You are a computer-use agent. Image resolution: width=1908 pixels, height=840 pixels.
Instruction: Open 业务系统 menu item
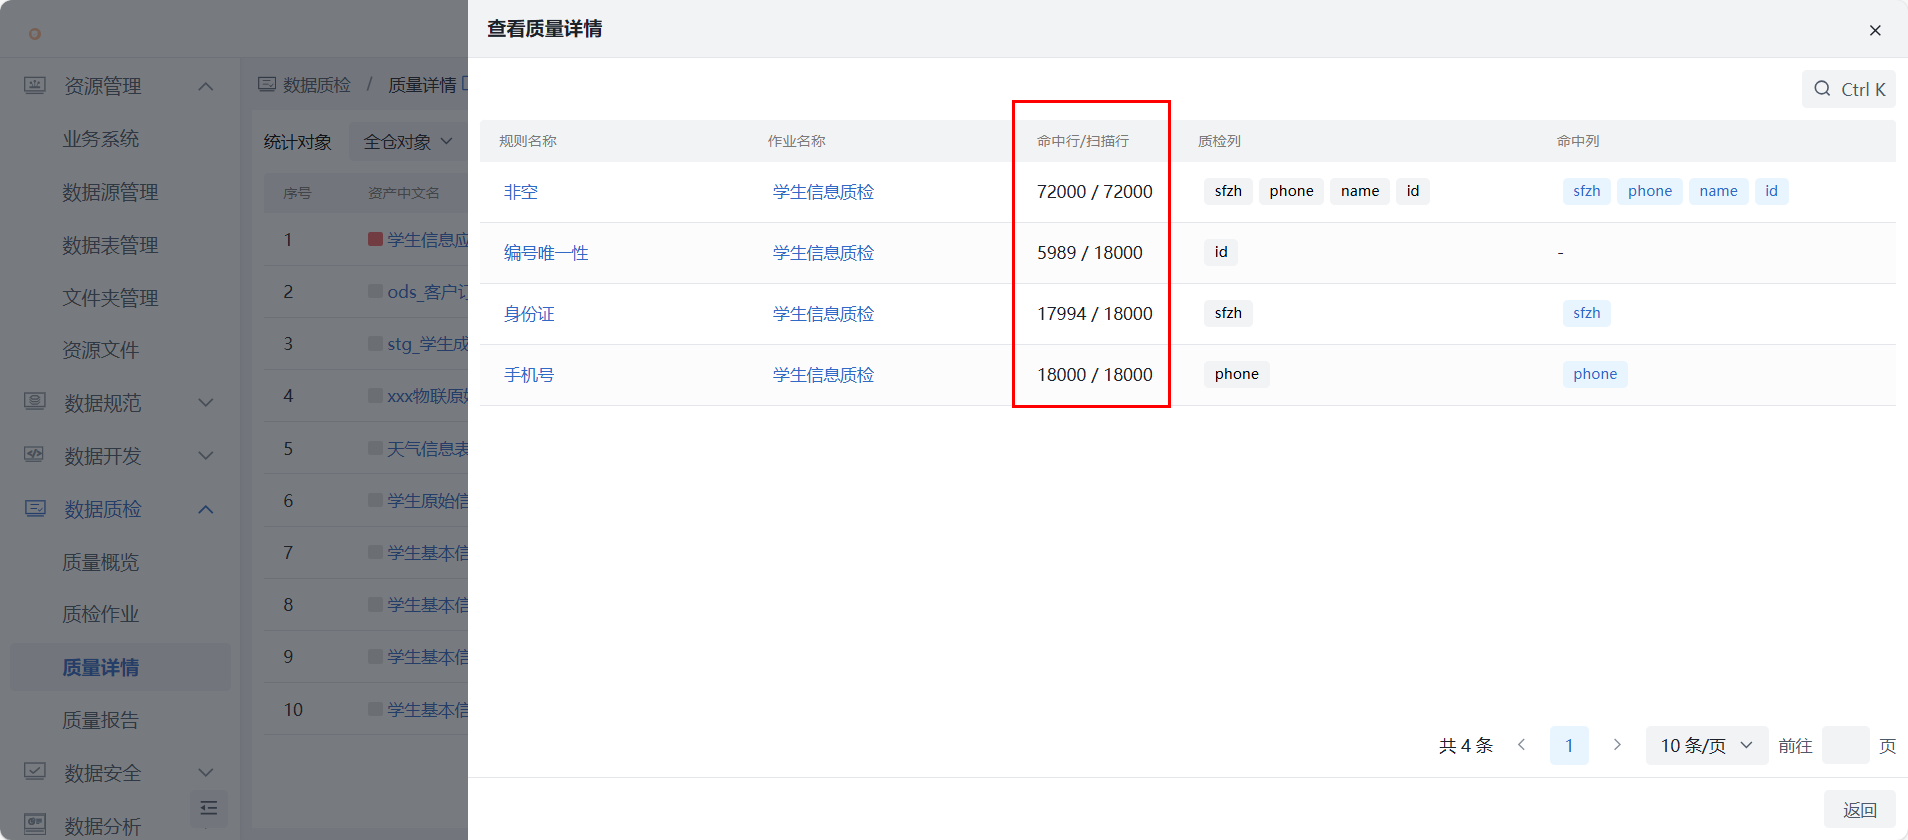click(x=101, y=139)
